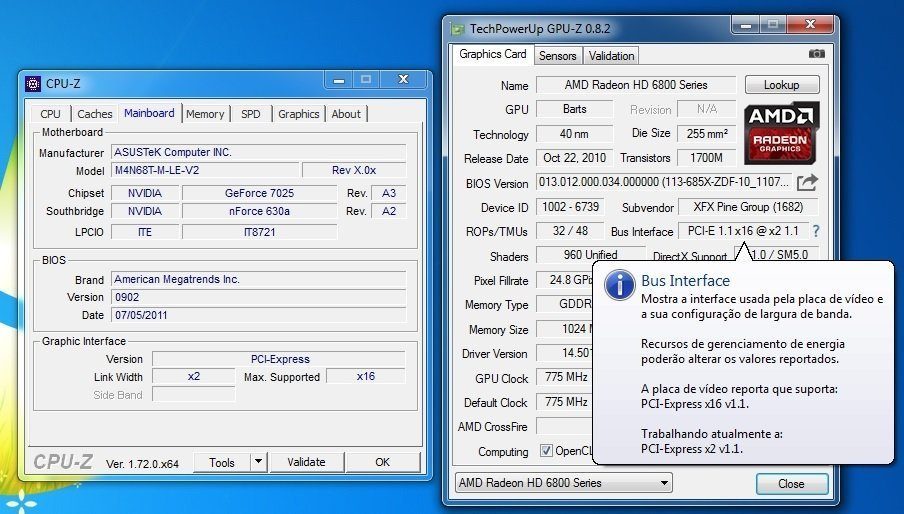The width and height of the screenshot is (904, 514).
Task: Click the AMD Radeon Graphics logo
Action: (781, 133)
